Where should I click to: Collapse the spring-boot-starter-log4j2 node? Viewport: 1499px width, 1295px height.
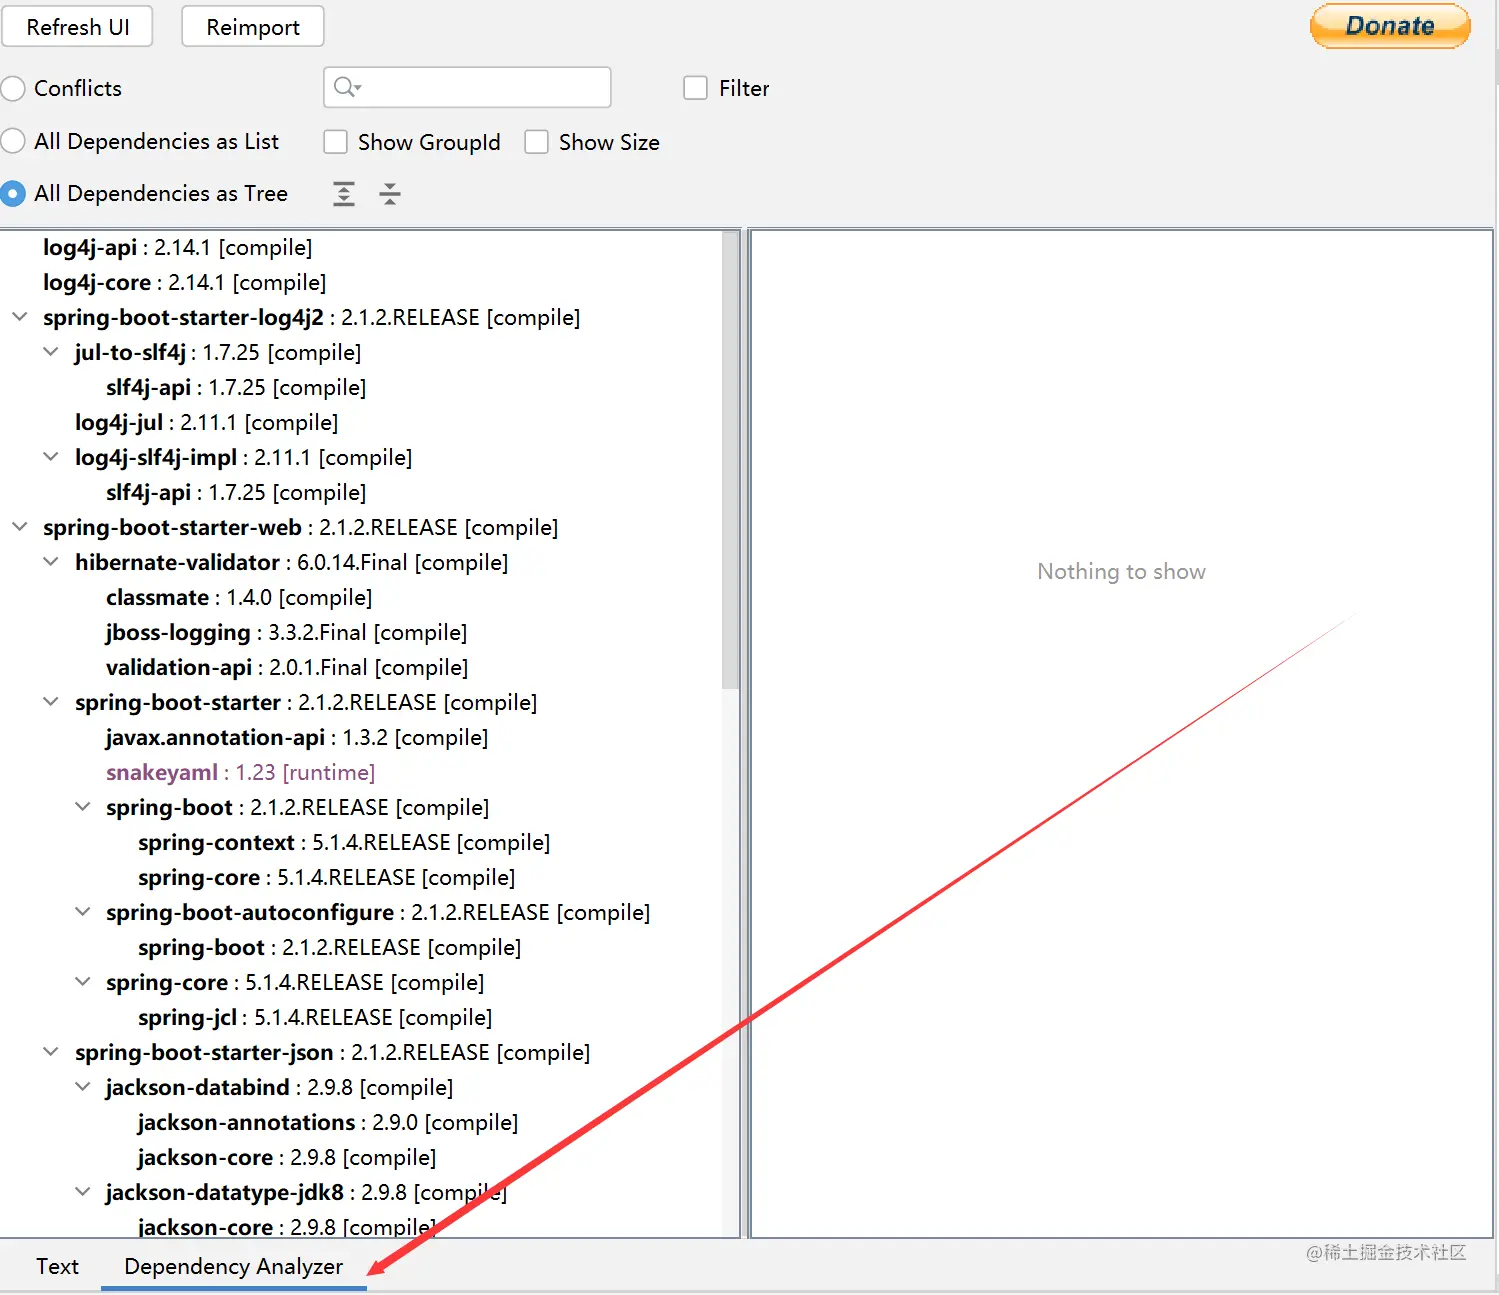(x=19, y=317)
